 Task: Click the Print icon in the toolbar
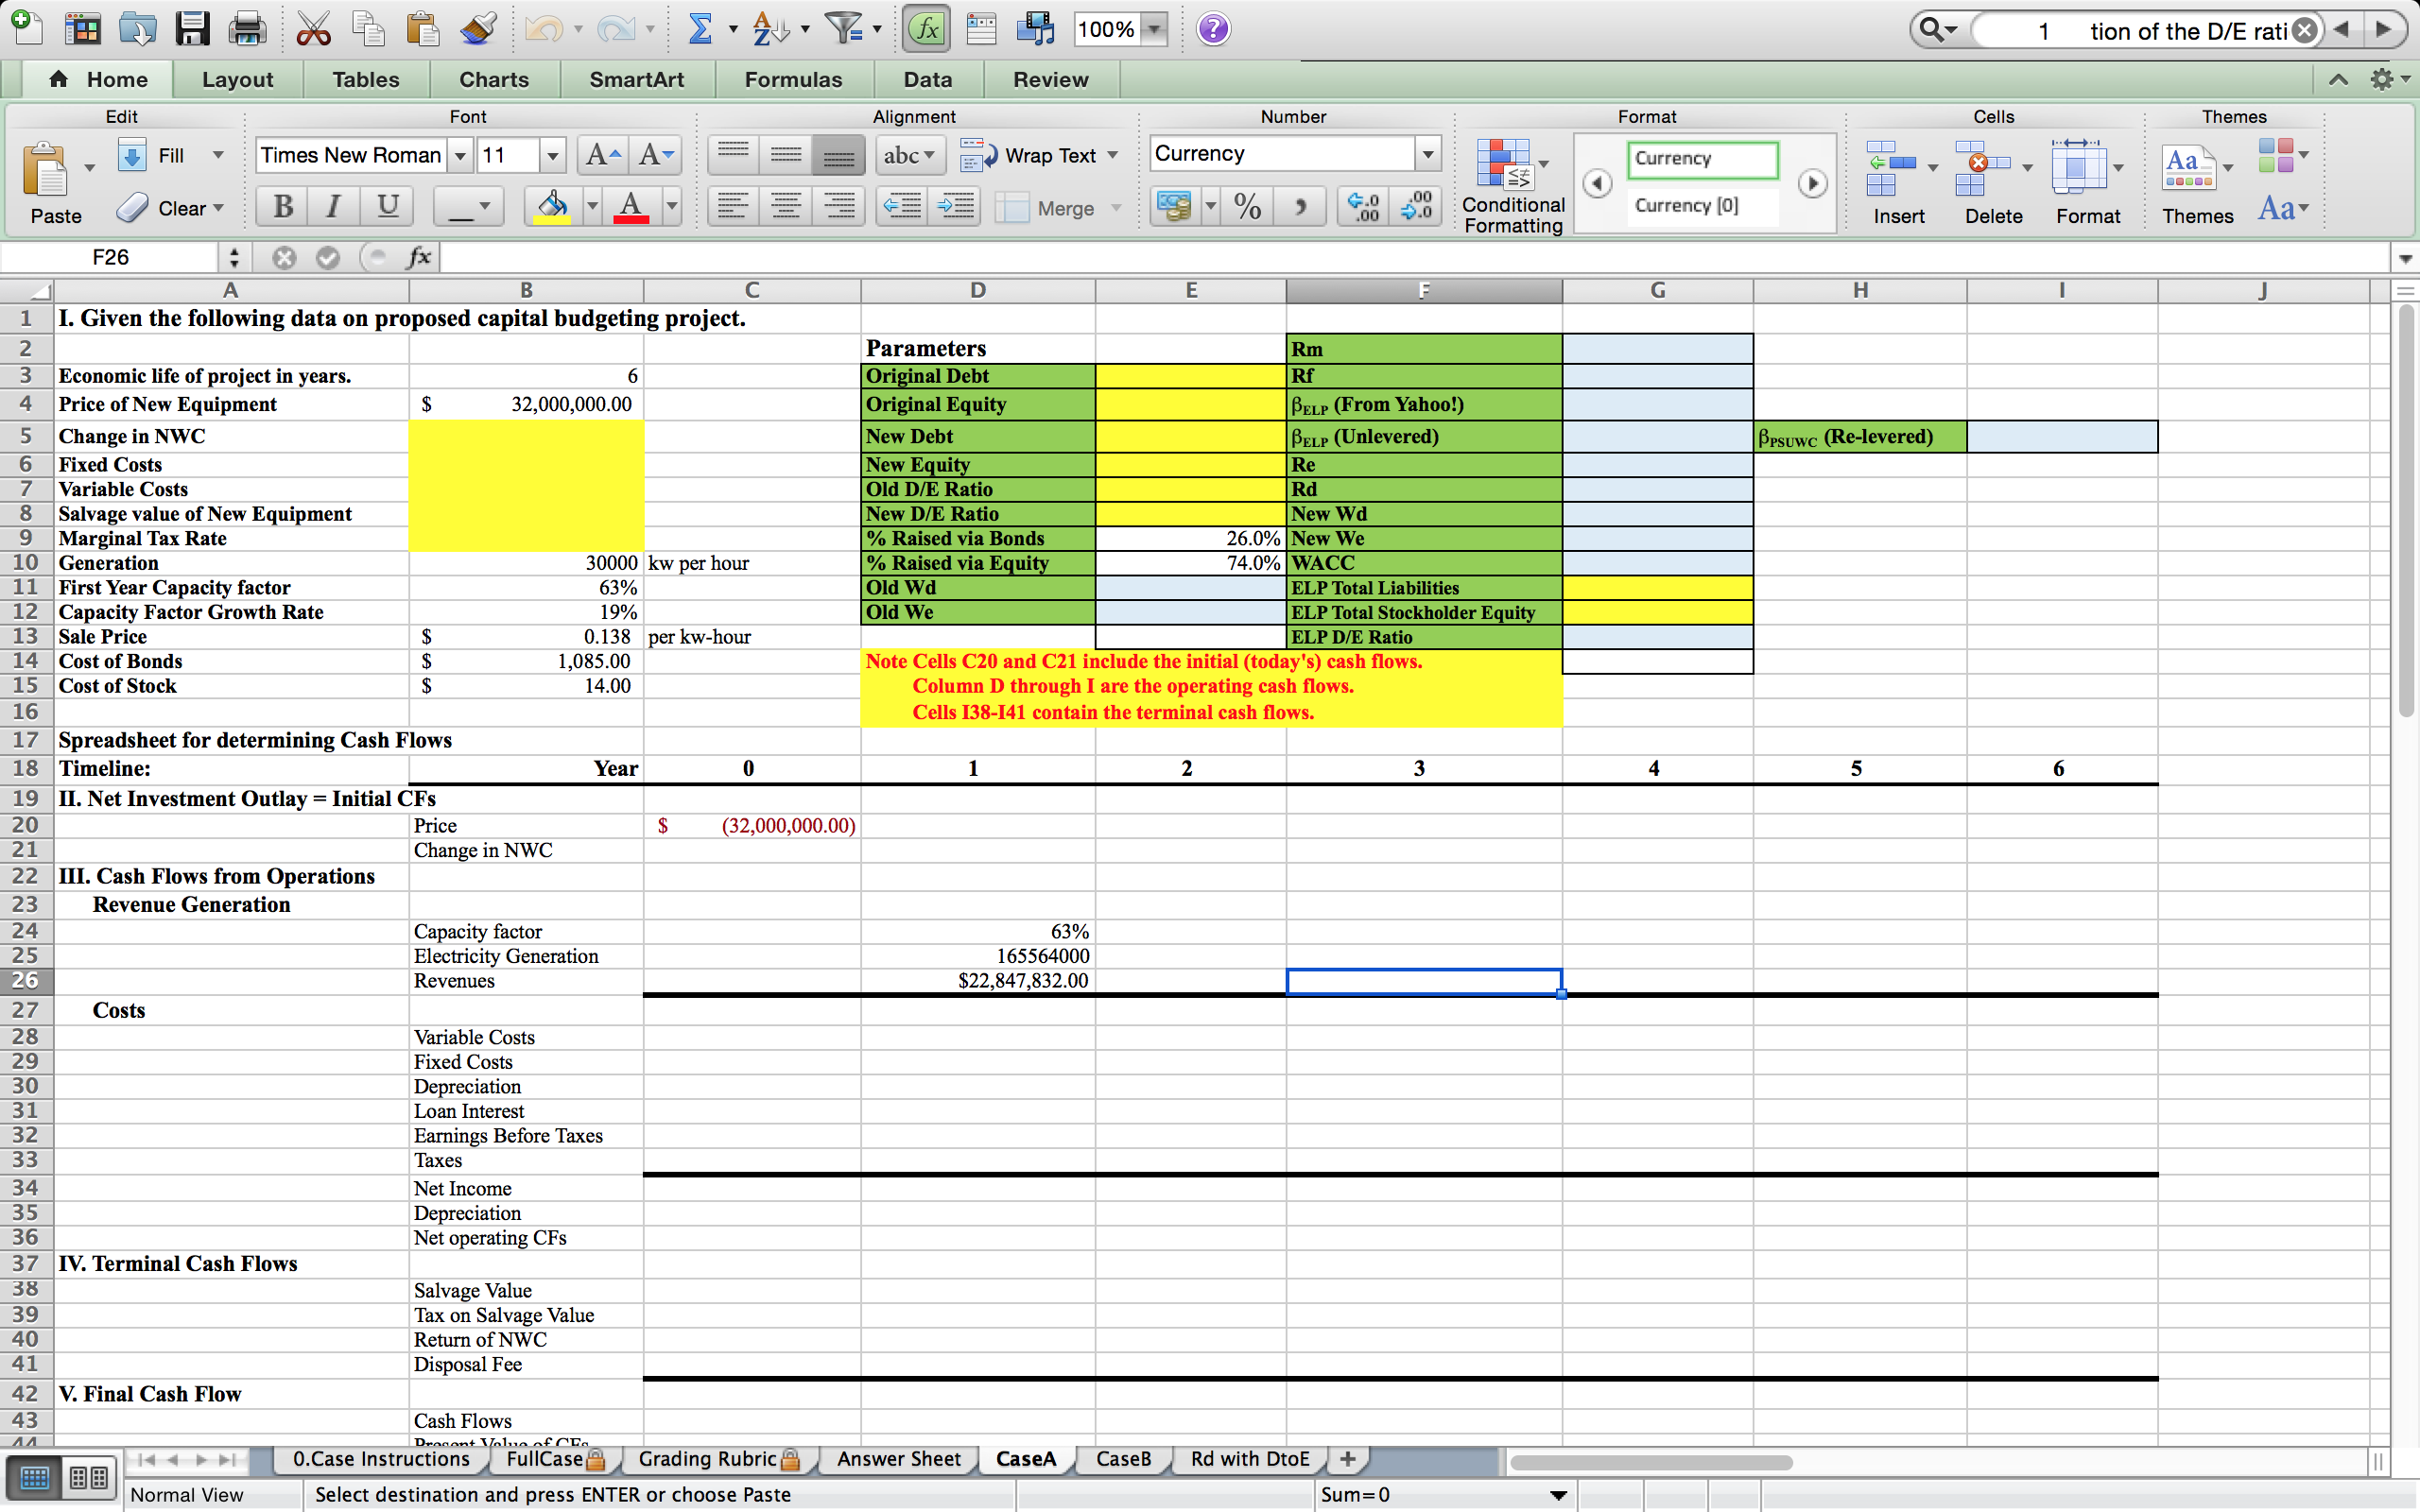click(246, 28)
